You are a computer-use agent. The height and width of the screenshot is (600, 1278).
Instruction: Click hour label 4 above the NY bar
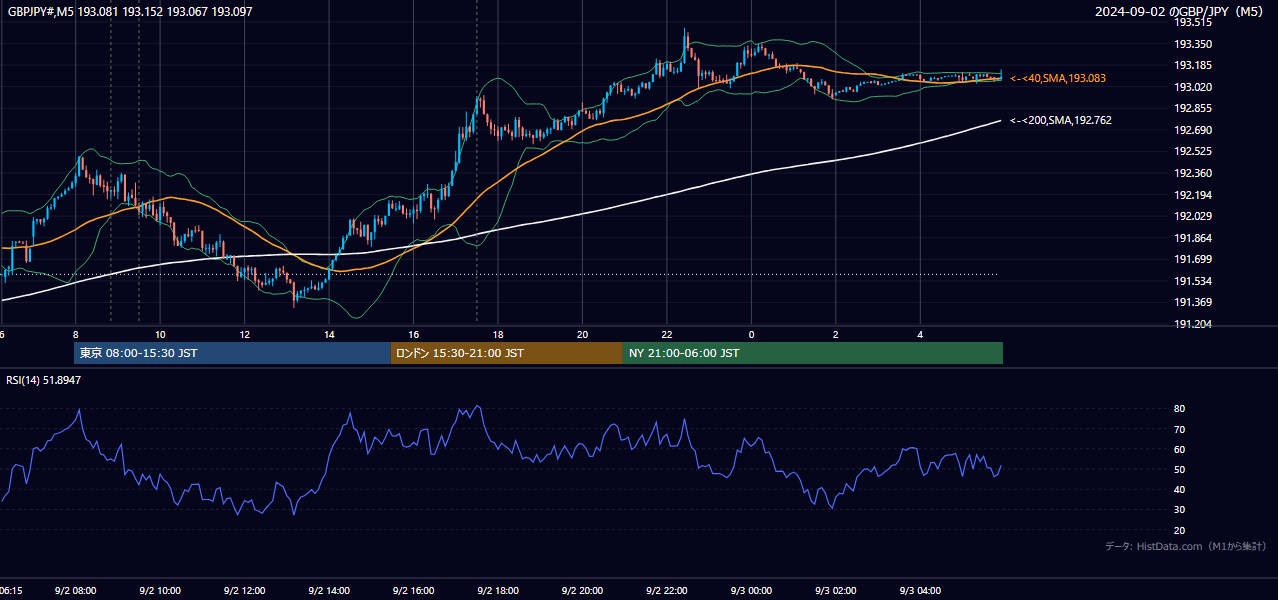point(920,334)
